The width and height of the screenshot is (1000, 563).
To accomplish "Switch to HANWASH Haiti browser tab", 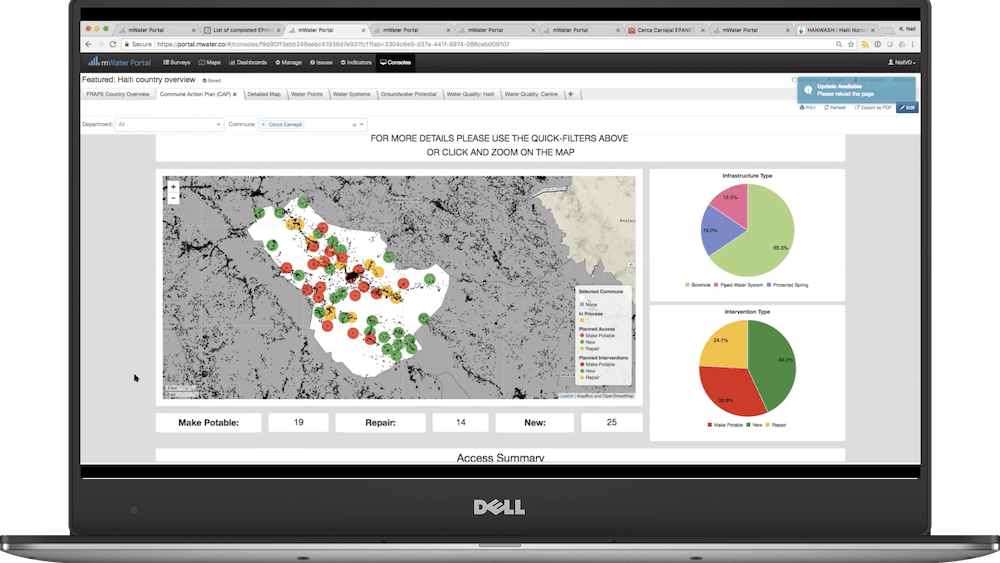I will (x=835, y=30).
